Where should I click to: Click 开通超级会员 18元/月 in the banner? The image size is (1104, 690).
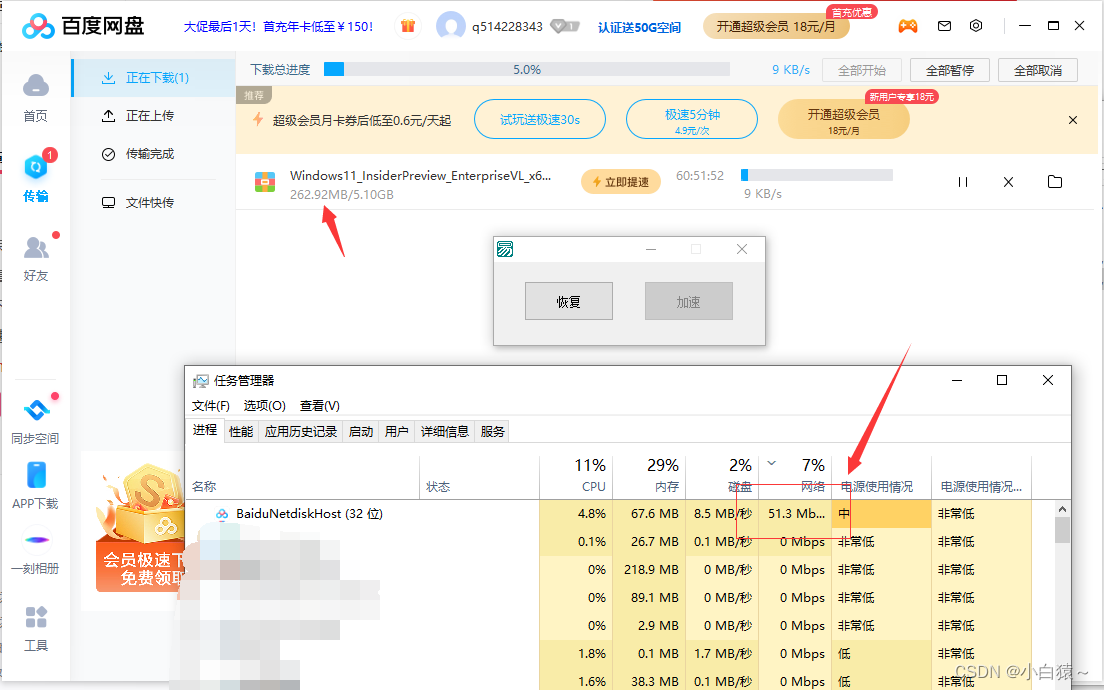pyautogui.click(x=843, y=120)
